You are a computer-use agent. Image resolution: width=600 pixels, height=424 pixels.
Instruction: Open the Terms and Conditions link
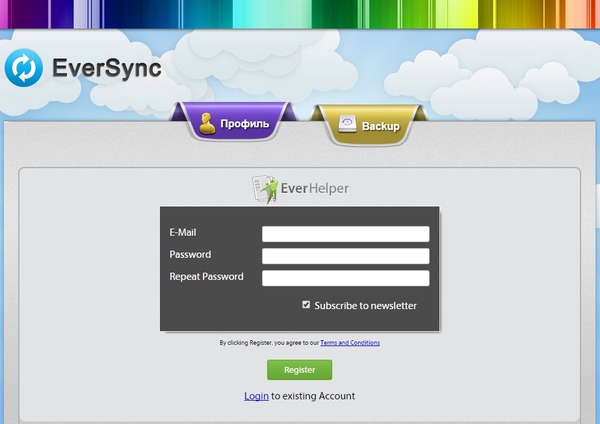click(350, 342)
